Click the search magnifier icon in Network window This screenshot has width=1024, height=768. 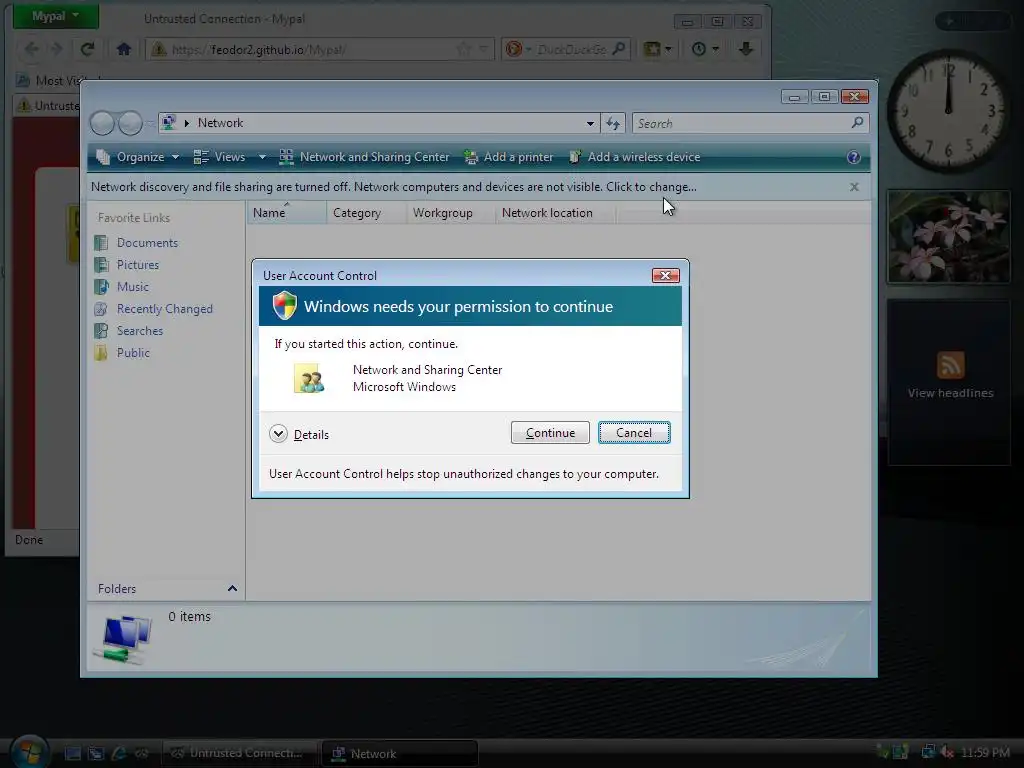857,123
